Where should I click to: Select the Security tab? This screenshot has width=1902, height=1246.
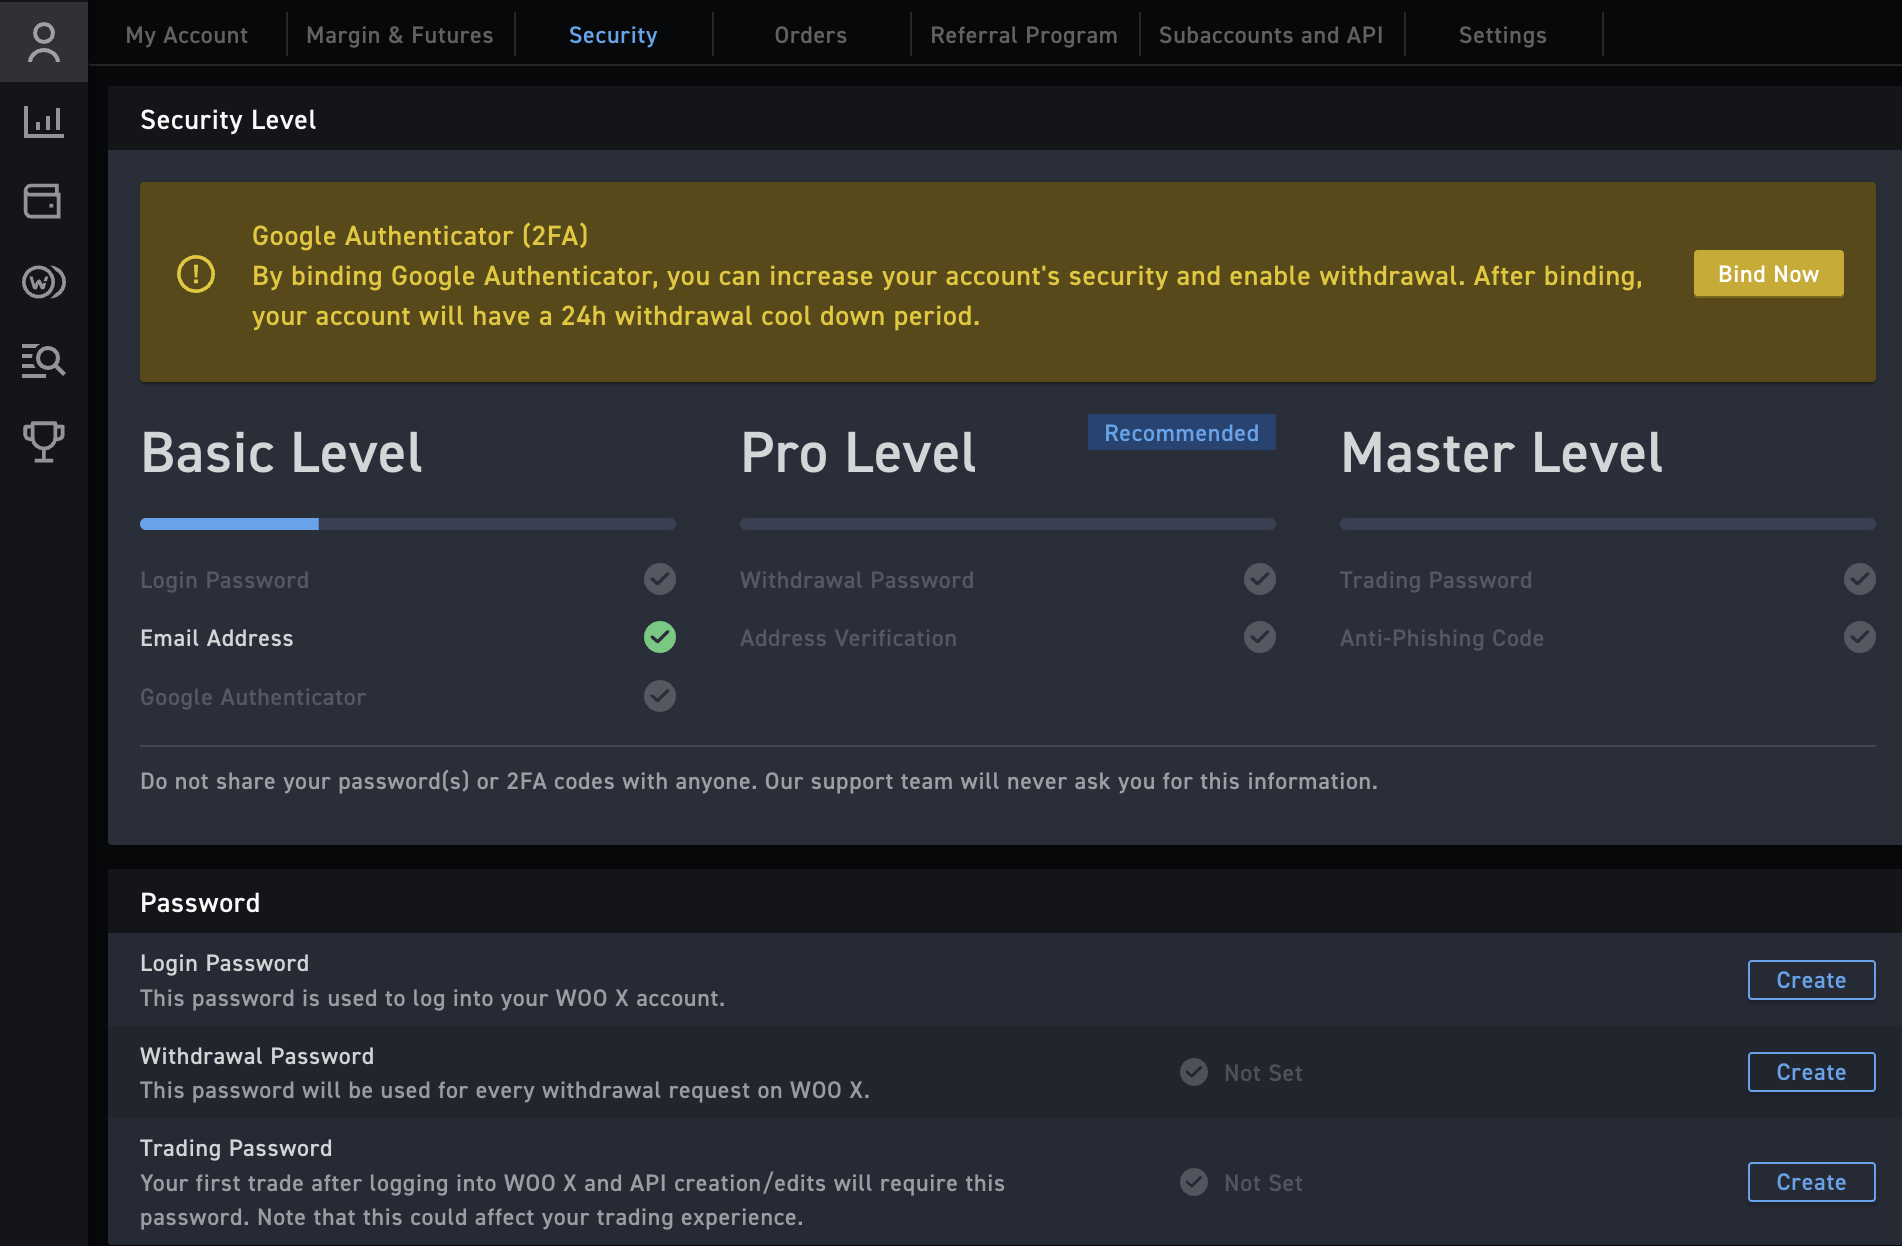613,35
